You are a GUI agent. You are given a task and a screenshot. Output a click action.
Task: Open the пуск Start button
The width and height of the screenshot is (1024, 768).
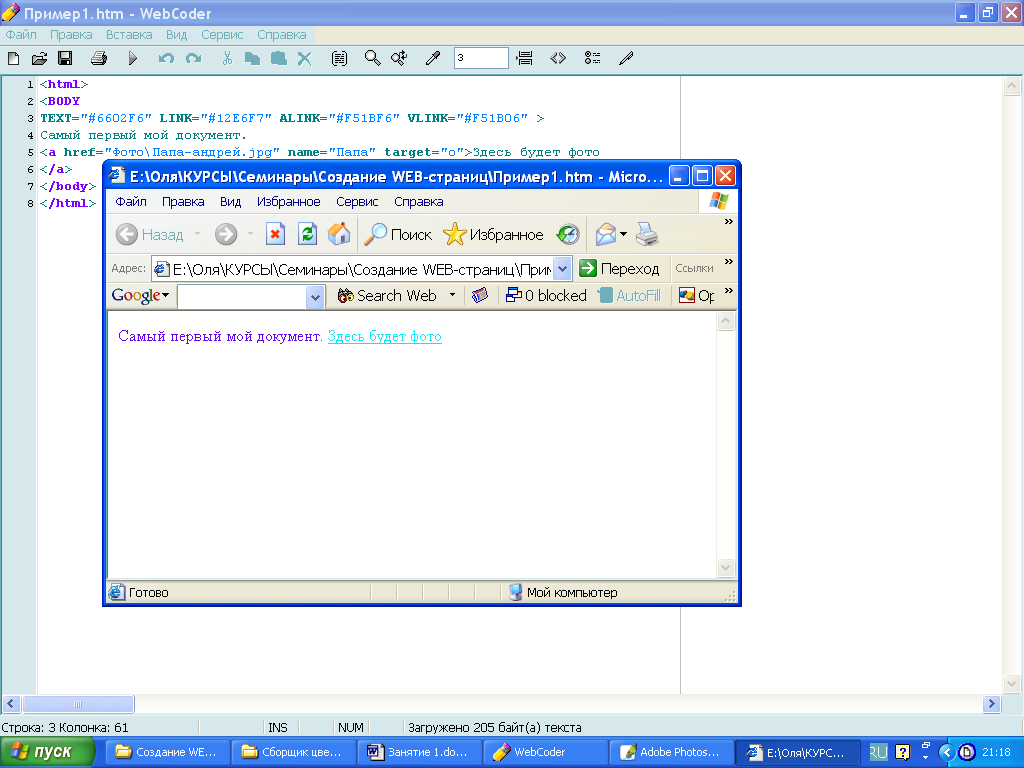click(x=46, y=752)
